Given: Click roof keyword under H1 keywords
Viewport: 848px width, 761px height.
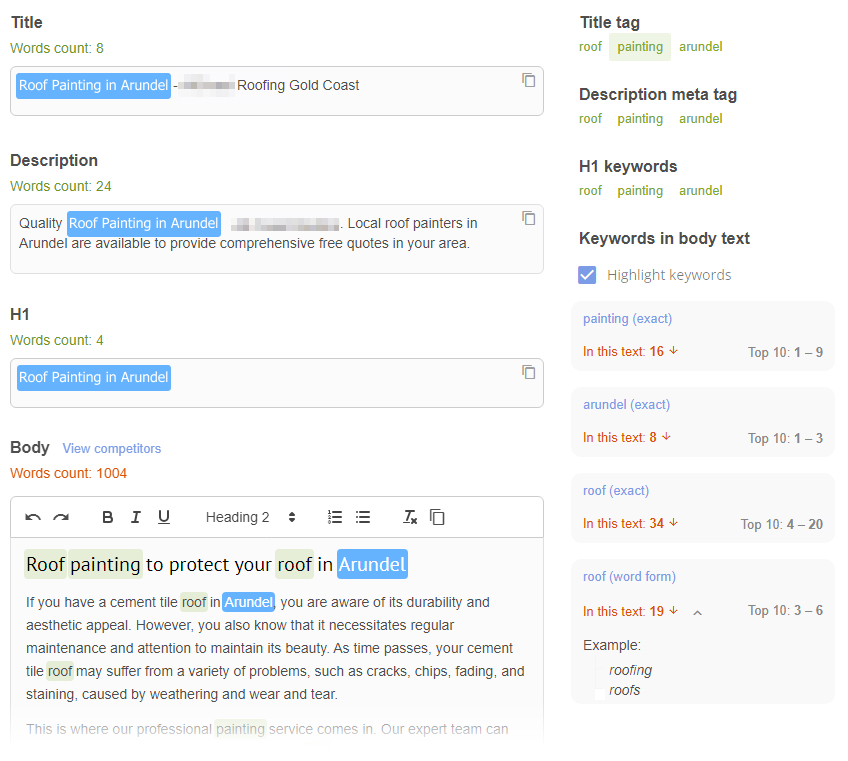Looking at the screenshot, I should pyautogui.click(x=590, y=191).
